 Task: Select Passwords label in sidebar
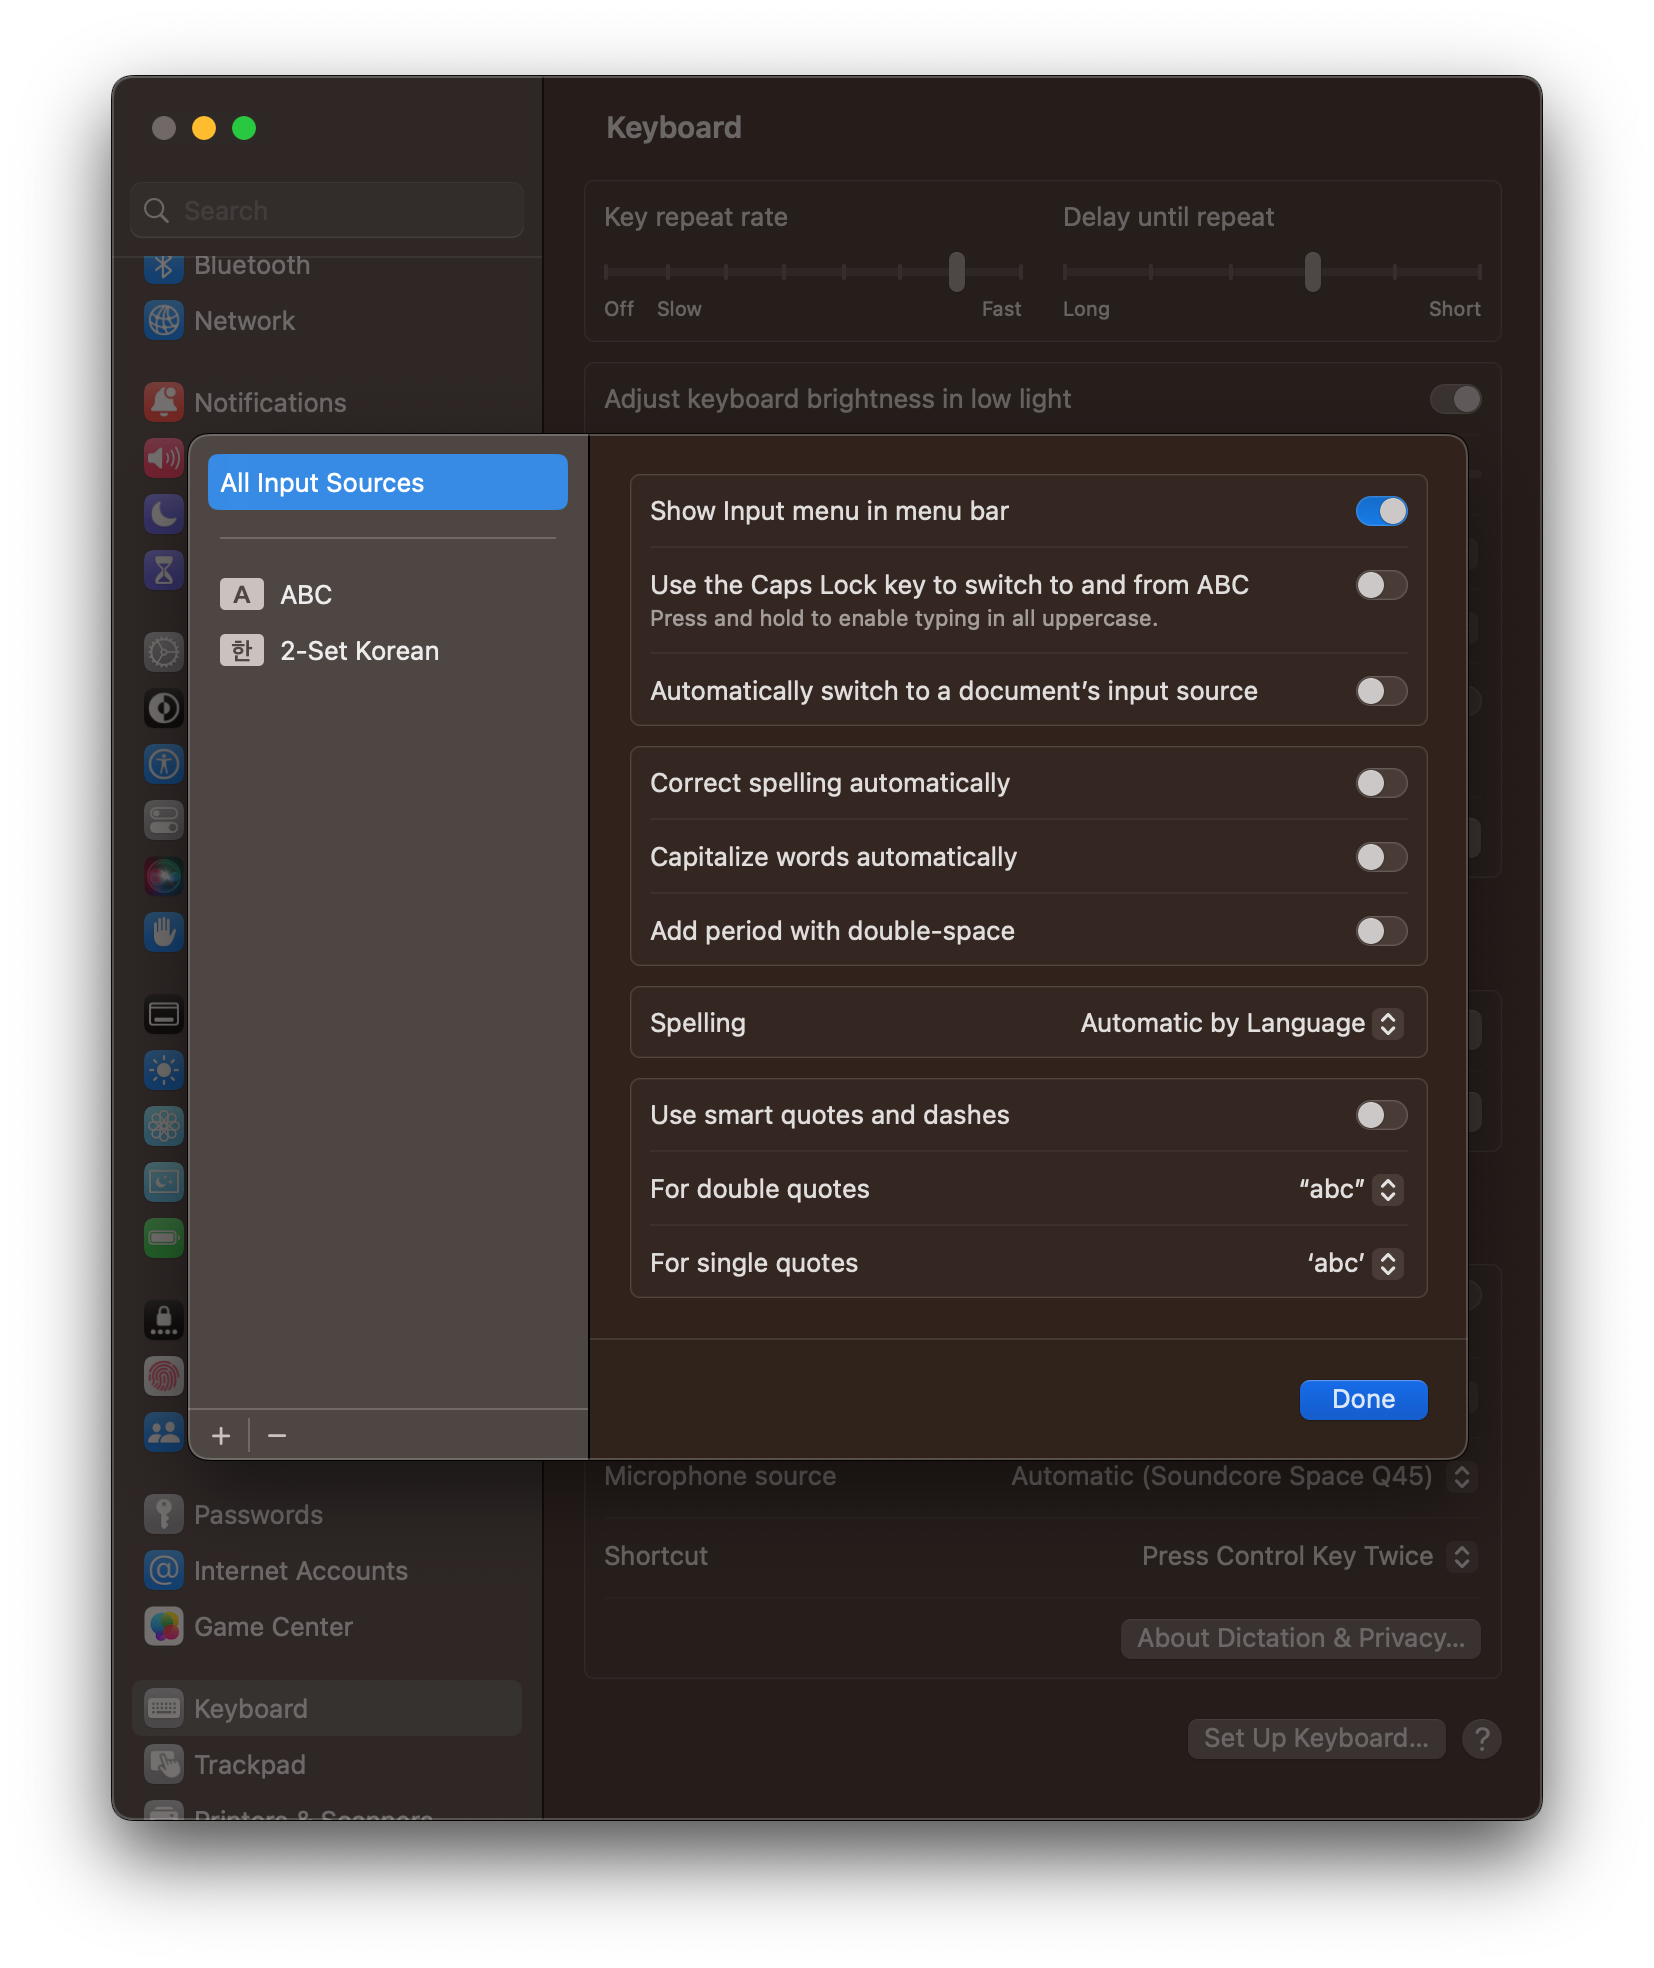258,1515
